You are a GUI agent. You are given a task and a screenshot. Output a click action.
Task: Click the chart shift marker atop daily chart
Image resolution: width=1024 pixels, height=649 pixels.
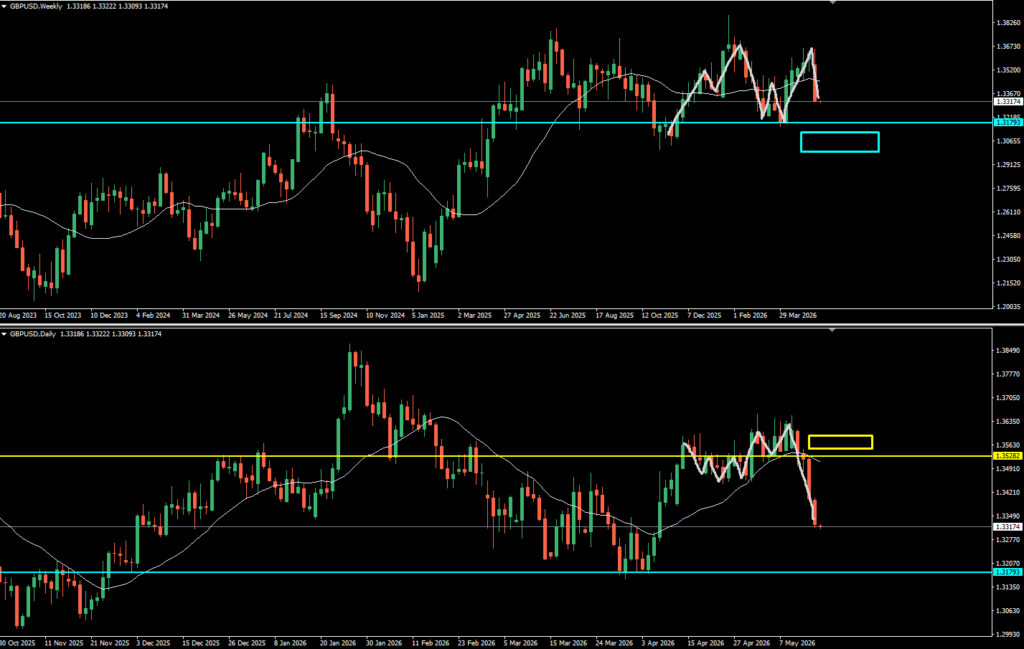coord(832,330)
